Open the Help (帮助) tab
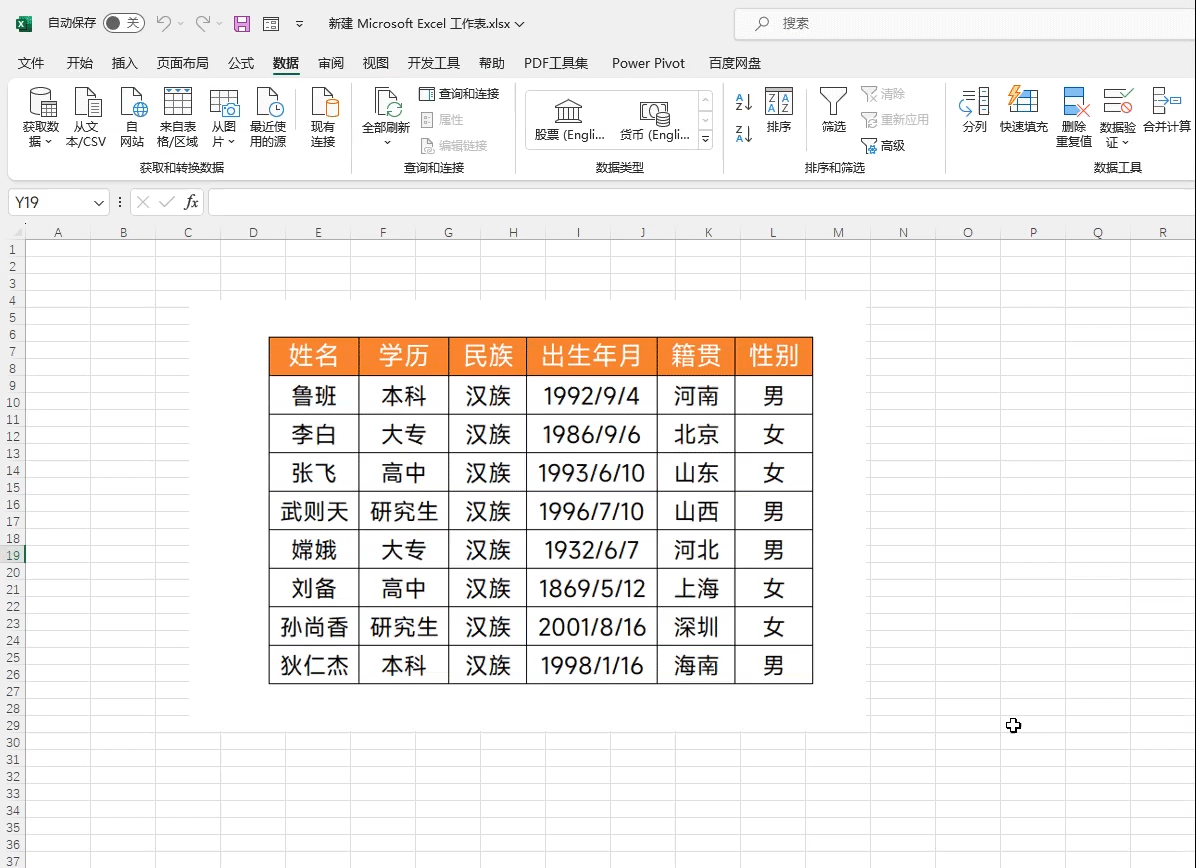Image resolution: width=1196 pixels, height=868 pixels. (492, 63)
